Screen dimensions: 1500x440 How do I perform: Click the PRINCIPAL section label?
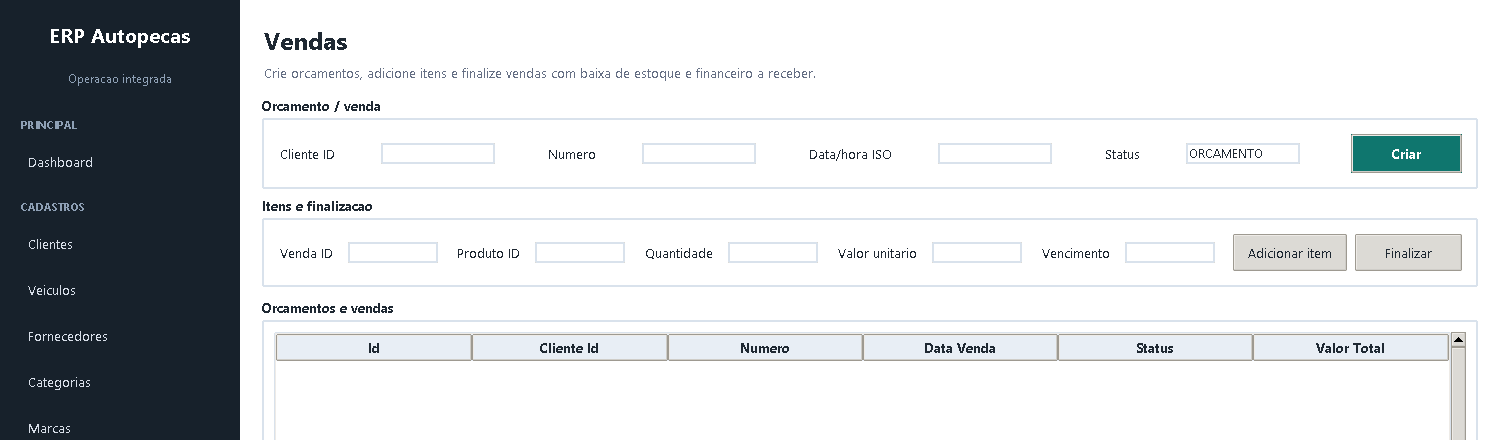(49, 125)
